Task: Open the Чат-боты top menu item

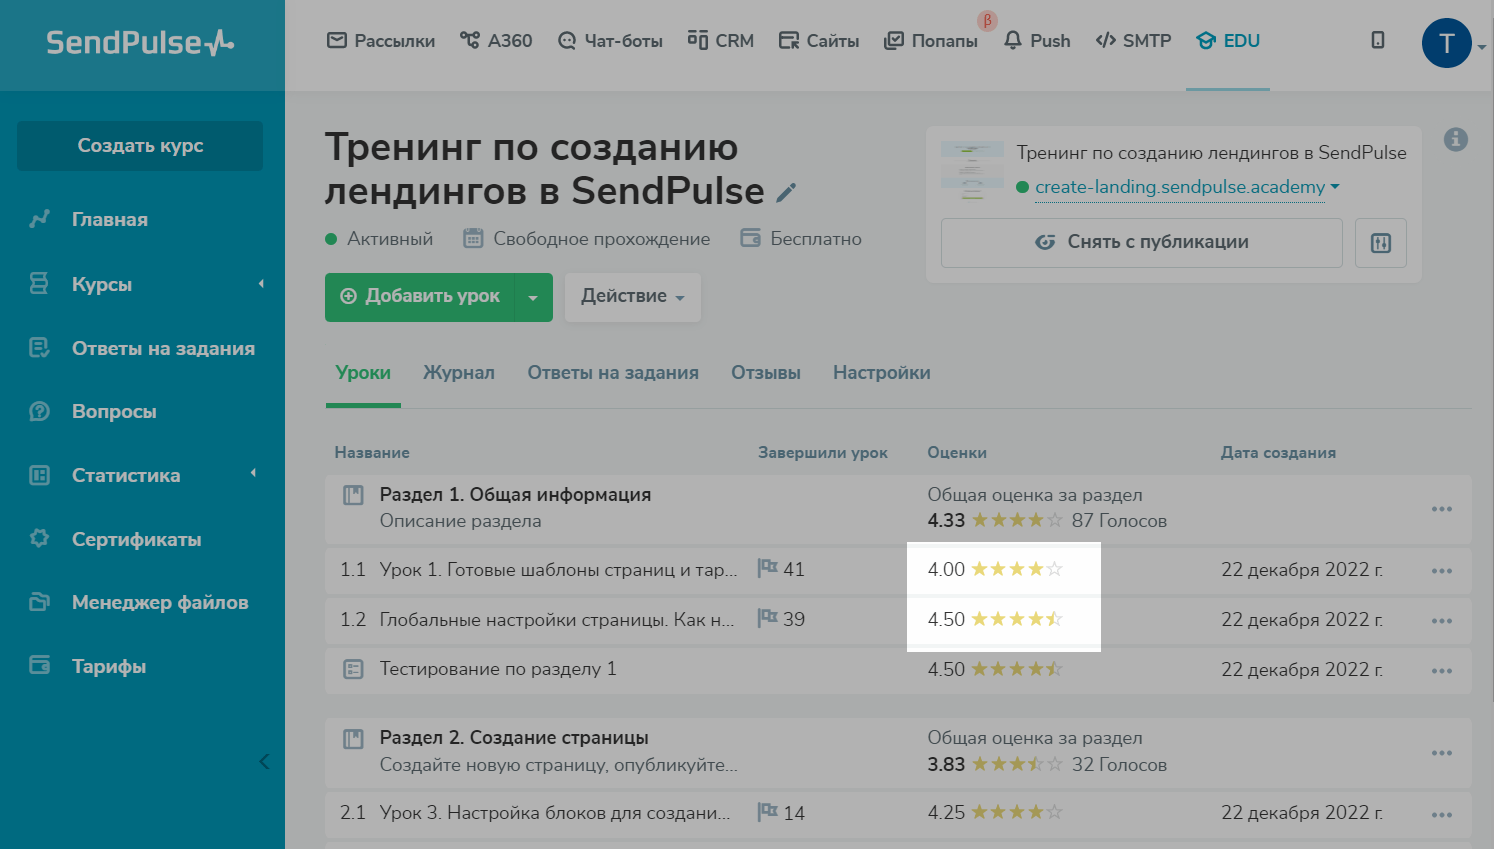Action: tap(610, 41)
